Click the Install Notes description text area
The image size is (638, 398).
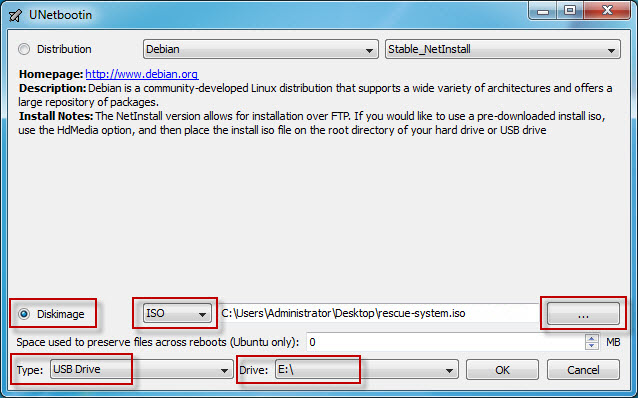(x=312, y=123)
